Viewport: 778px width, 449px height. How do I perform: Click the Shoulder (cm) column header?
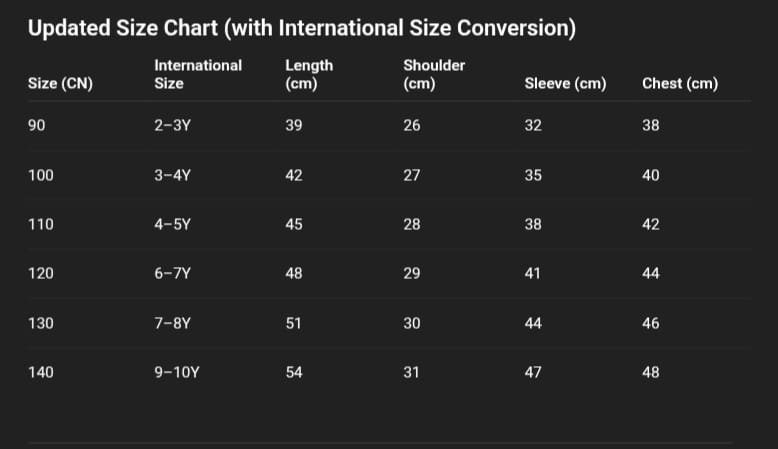pyautogui.click(x=433, y=74)
